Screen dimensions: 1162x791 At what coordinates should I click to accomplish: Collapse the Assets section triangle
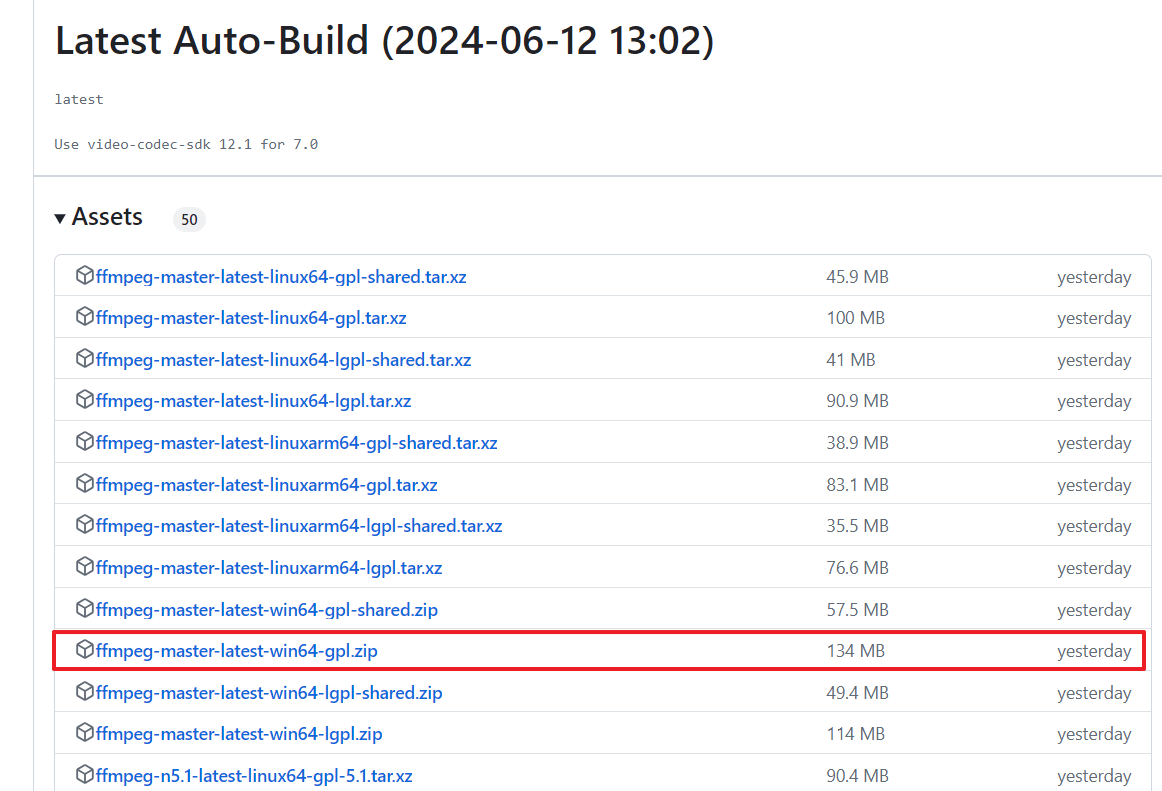[60, 218]
